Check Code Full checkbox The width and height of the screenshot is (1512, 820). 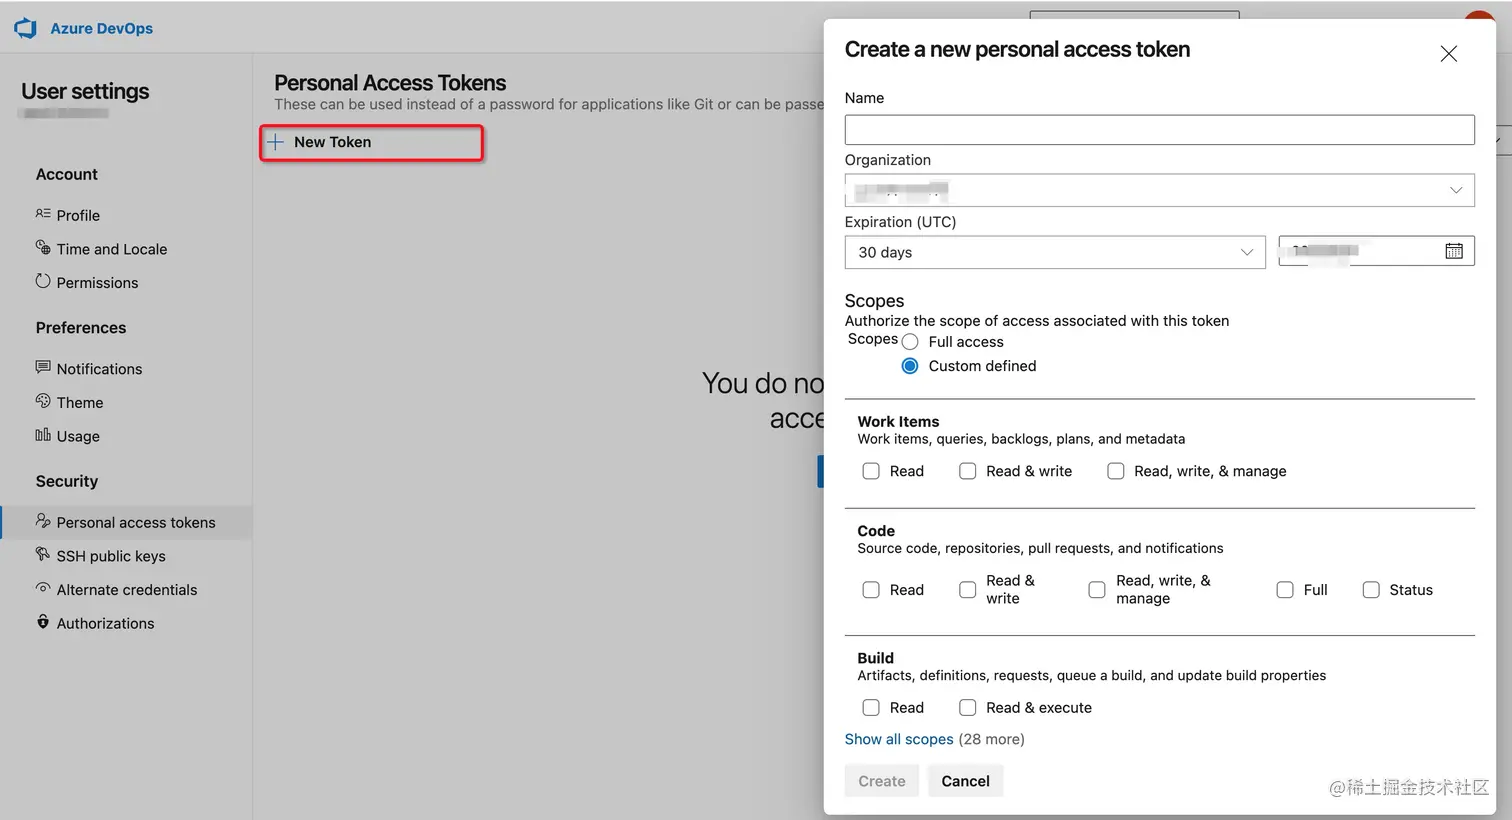pyautogui.click(x=1285, y=590)
